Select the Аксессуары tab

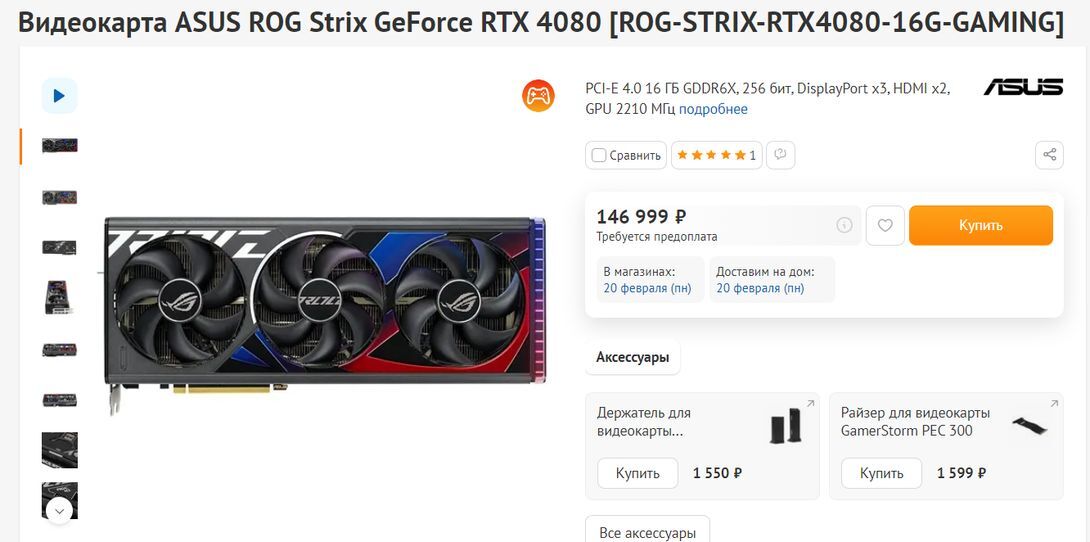coord(633,358)
